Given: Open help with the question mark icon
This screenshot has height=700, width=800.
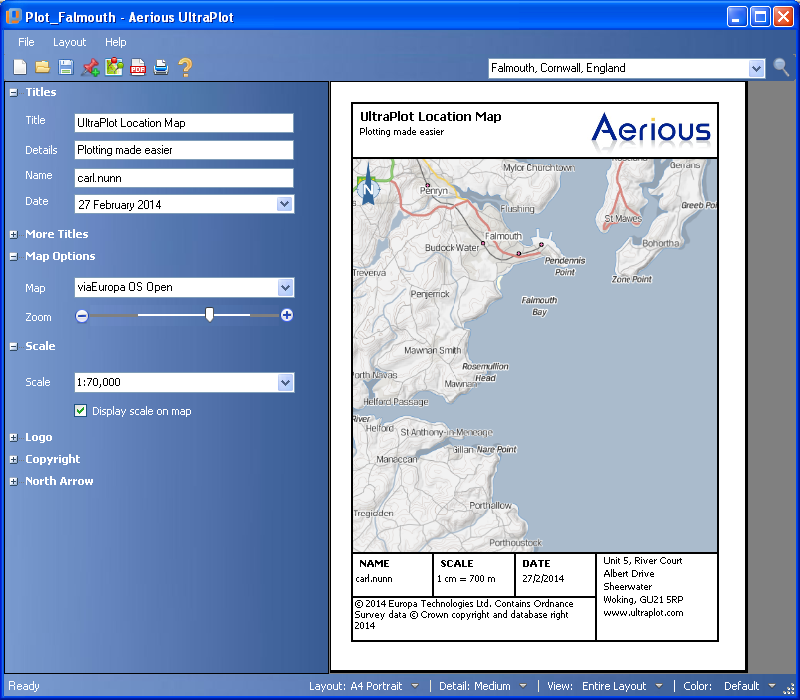Looking at the screenshot, I should pyautogui.click(x=185, y=67).
